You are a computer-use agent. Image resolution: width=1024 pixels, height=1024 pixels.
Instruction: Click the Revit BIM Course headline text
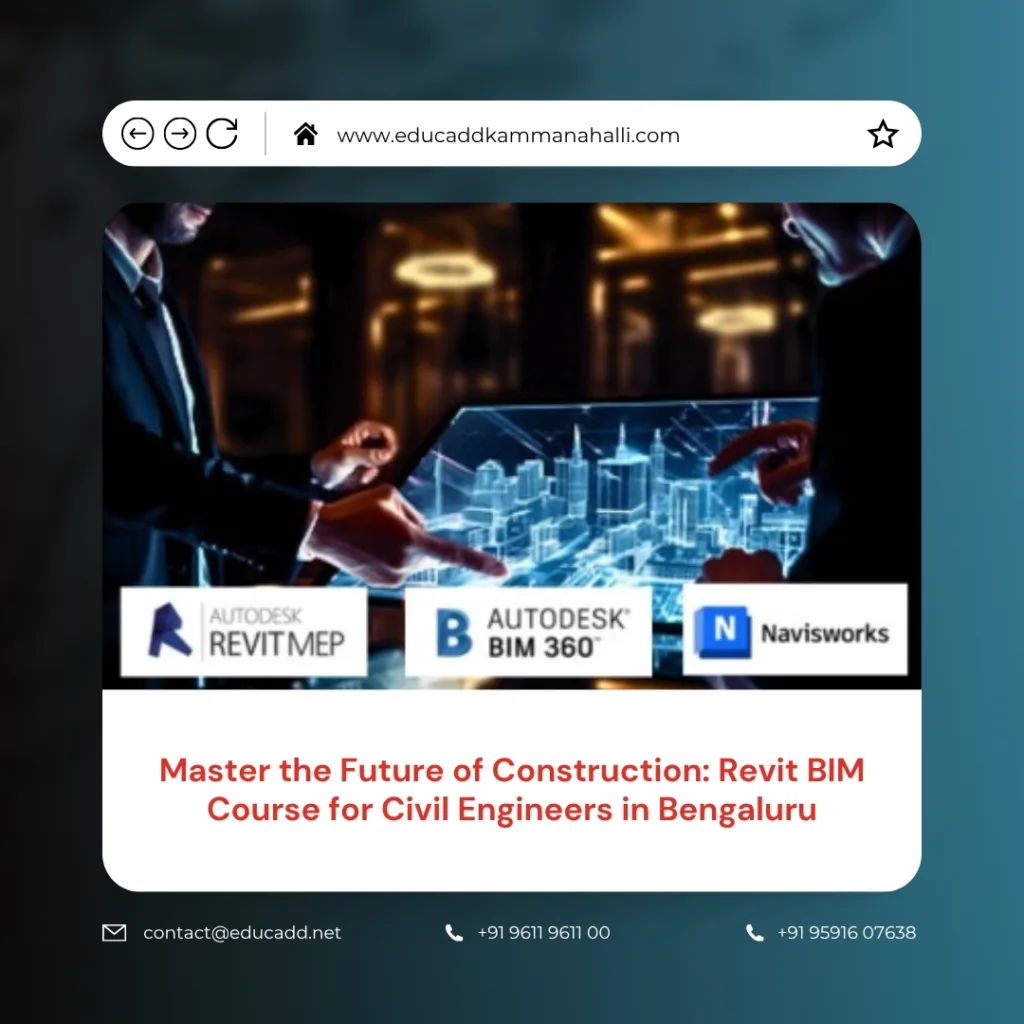tap(511, 790)
